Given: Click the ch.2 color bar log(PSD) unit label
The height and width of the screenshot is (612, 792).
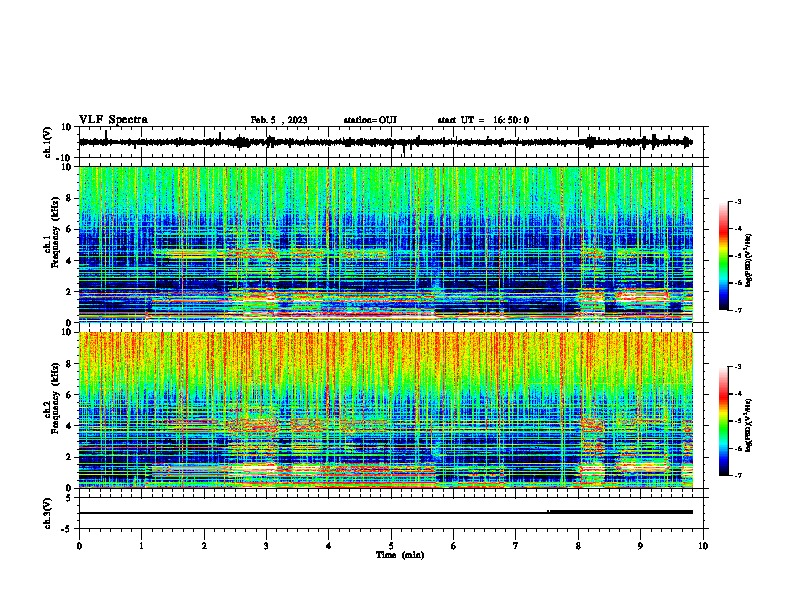Looking at the screenshot, I should 748,425.
